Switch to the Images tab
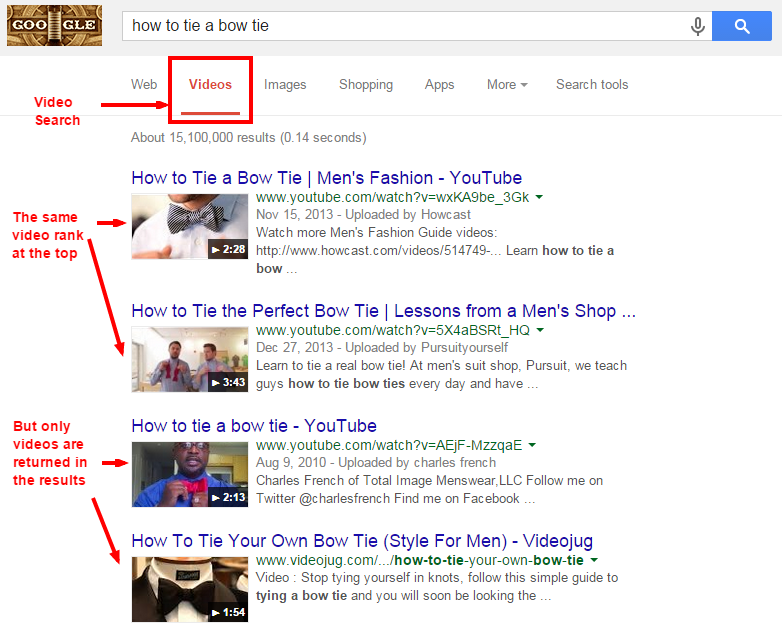782x630 pixels. 285,85
